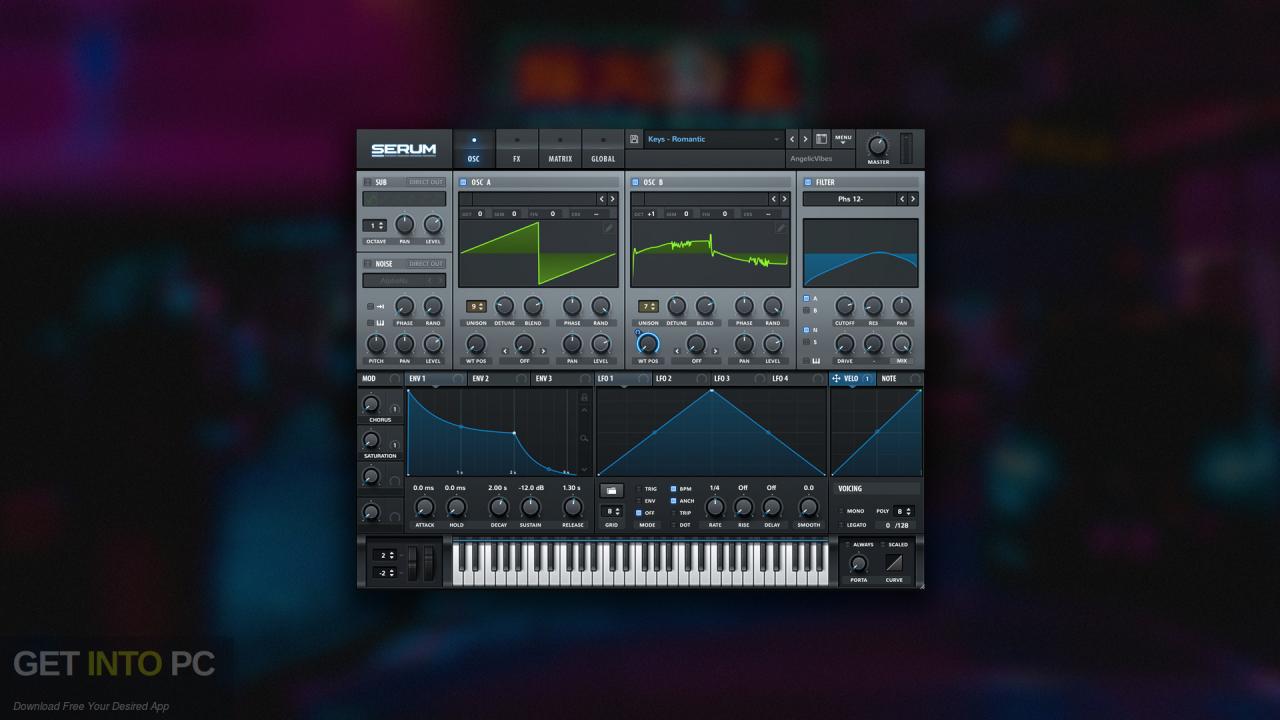Enable the LEGATO checkbox

842,525
